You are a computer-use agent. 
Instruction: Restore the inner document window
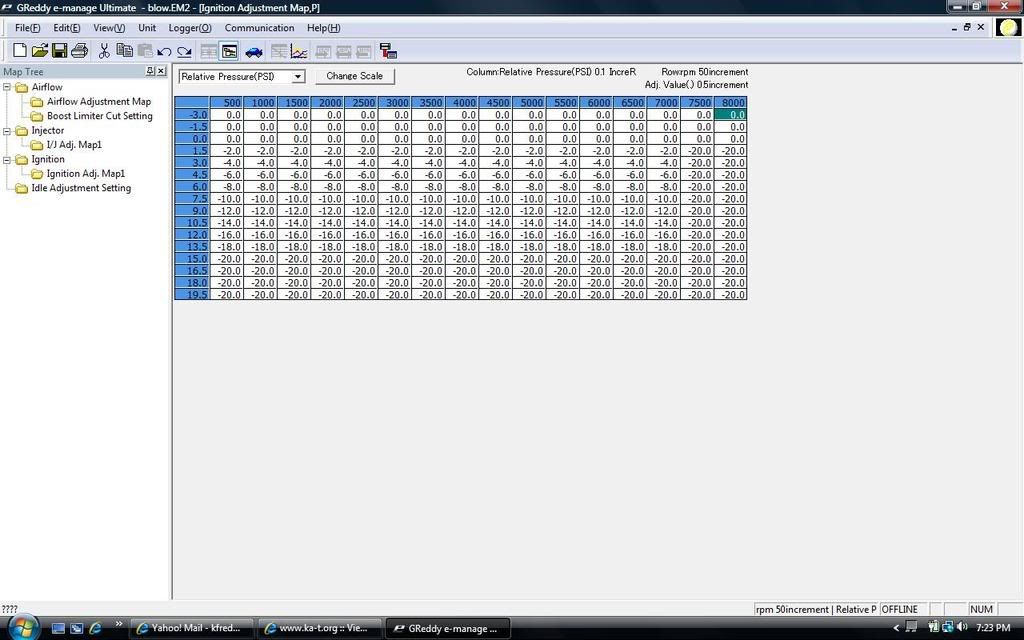(x=967, y=27)
